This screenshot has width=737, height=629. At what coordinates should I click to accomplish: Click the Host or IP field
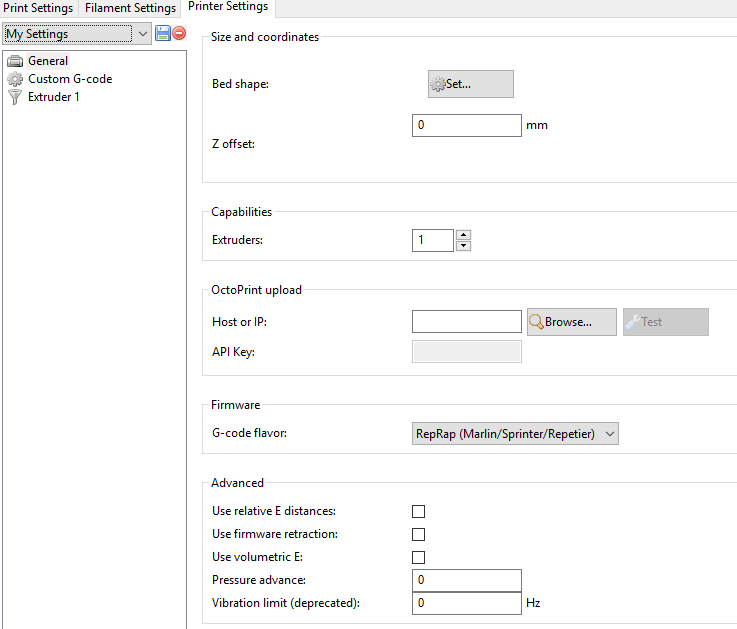(x=467, y=322)
